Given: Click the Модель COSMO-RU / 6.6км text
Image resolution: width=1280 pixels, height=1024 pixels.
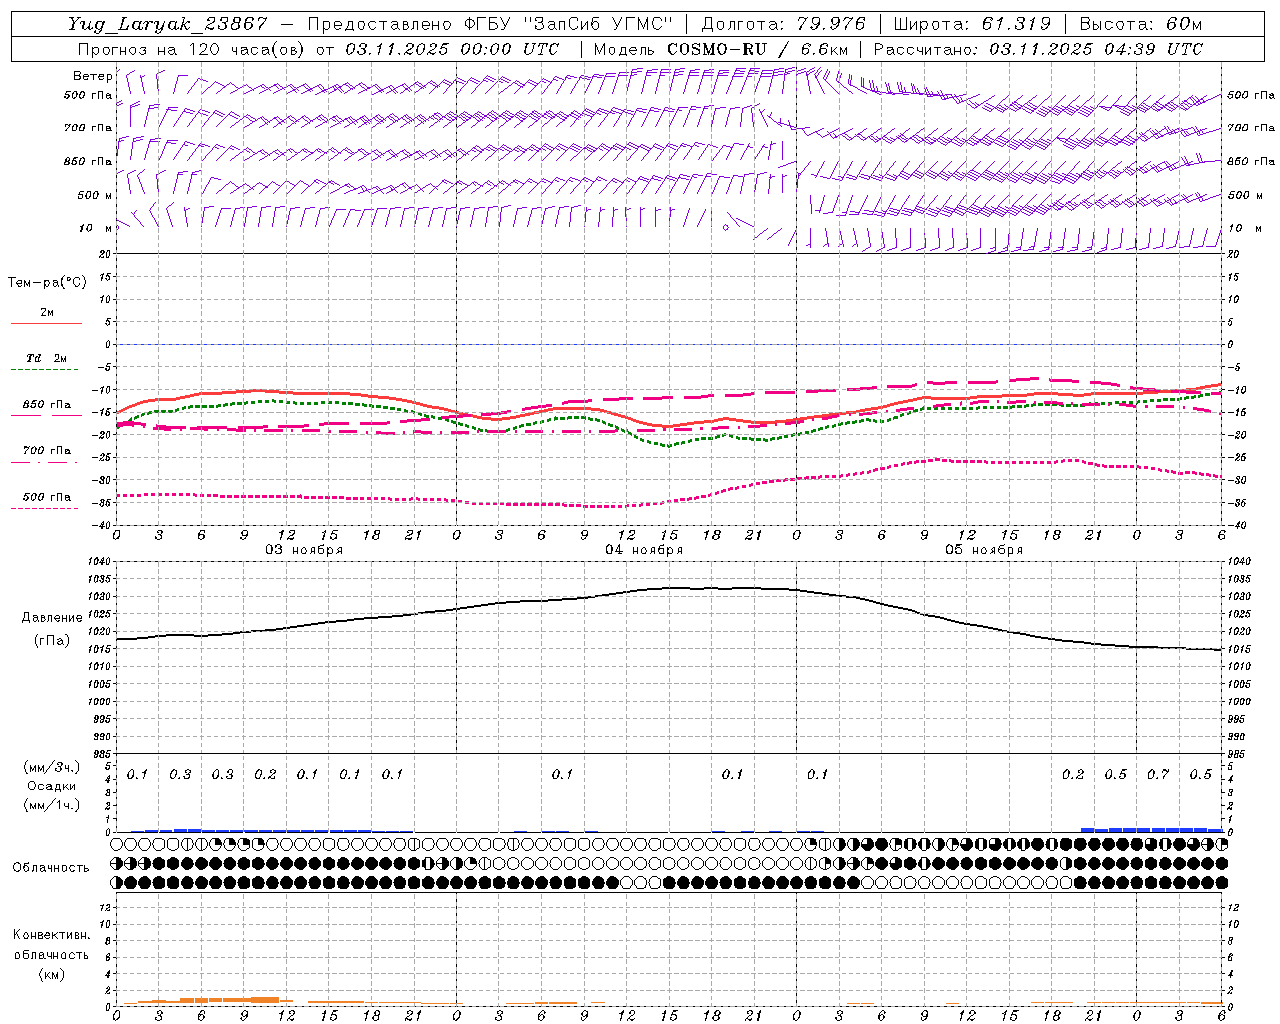Looking at the screenshot, I should pos(720,49).
